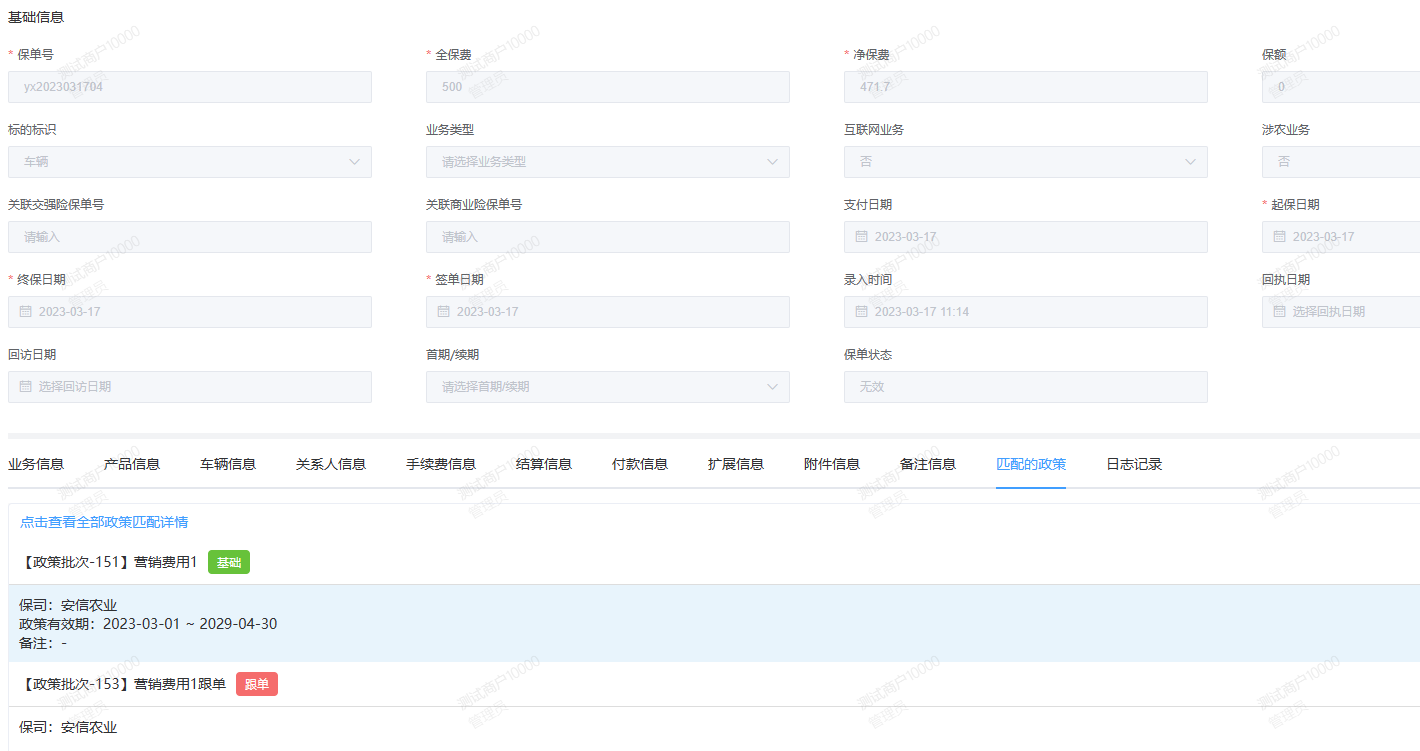
Task: Click calendar icon in 录入时间 field
Action: coord(862,312)
